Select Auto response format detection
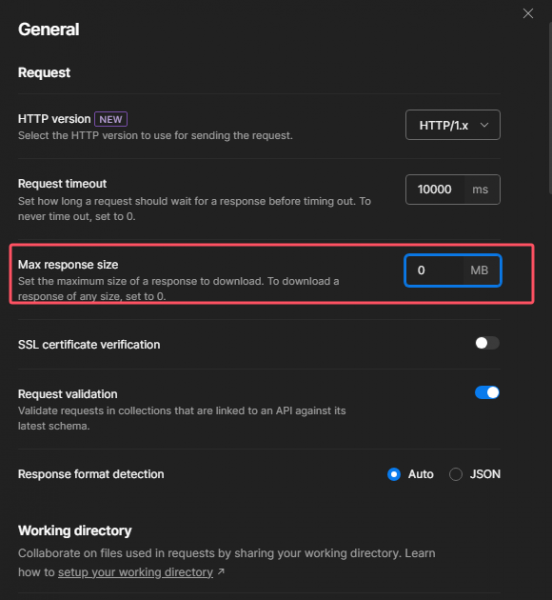 point(394,474)
